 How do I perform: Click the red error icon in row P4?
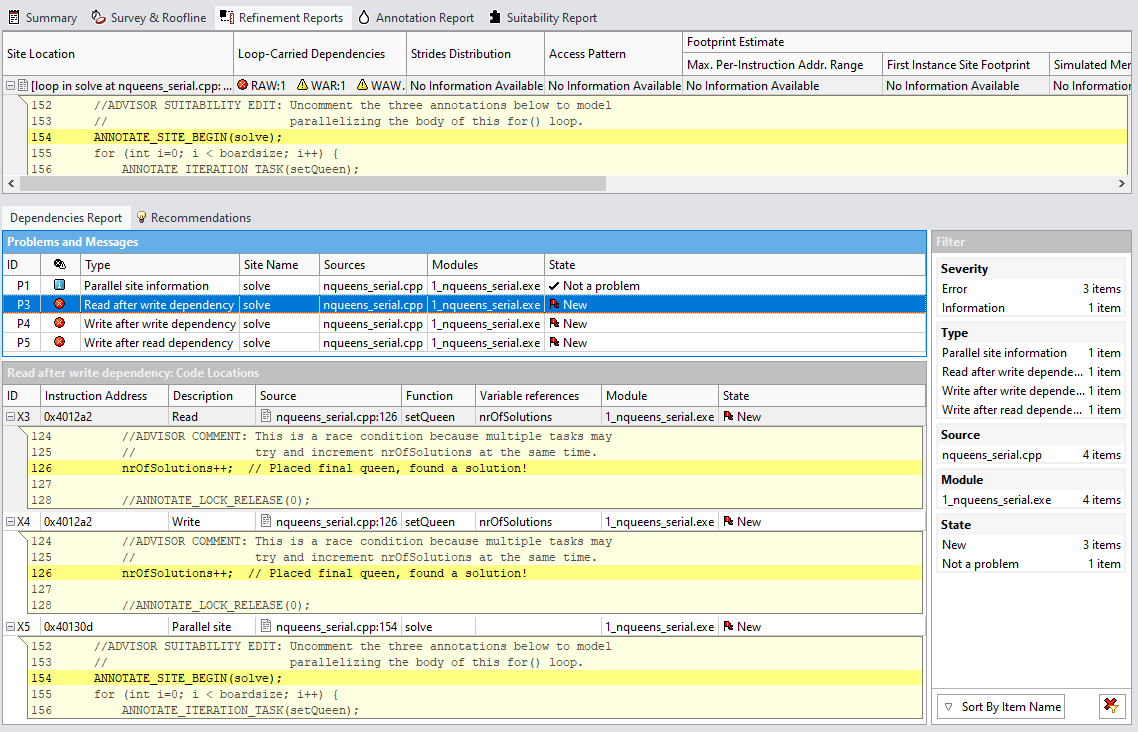click(x=59, y=323)
